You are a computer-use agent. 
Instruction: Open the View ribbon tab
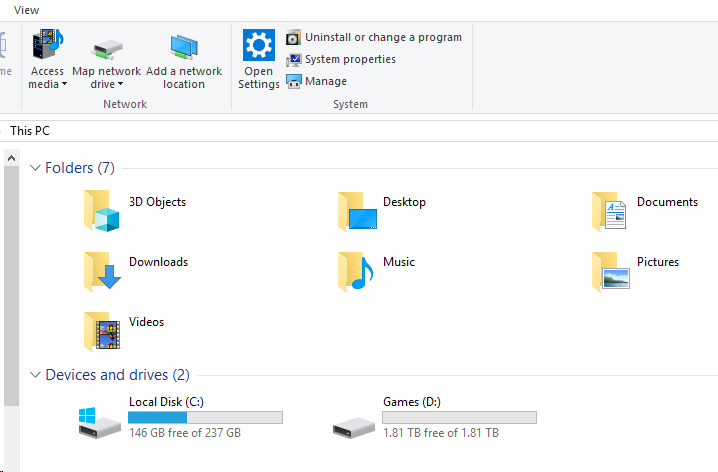click(x=26, y=10)
